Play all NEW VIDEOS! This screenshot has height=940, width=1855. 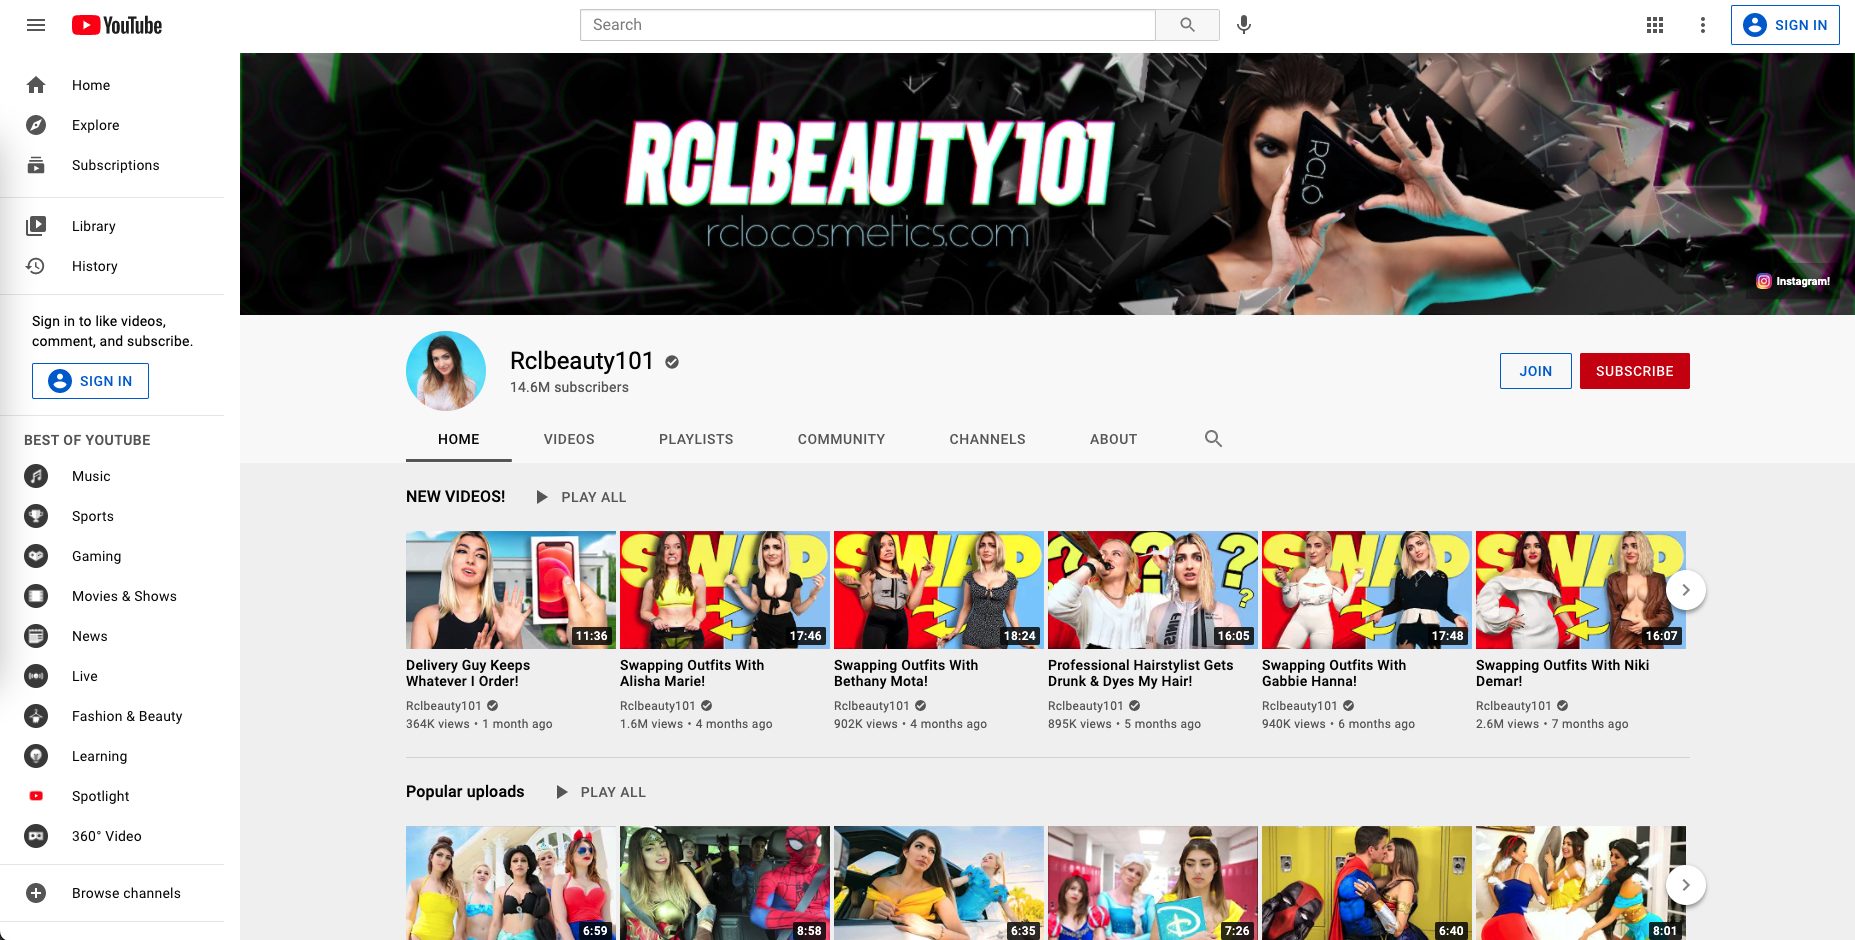[x=582, y=497]
